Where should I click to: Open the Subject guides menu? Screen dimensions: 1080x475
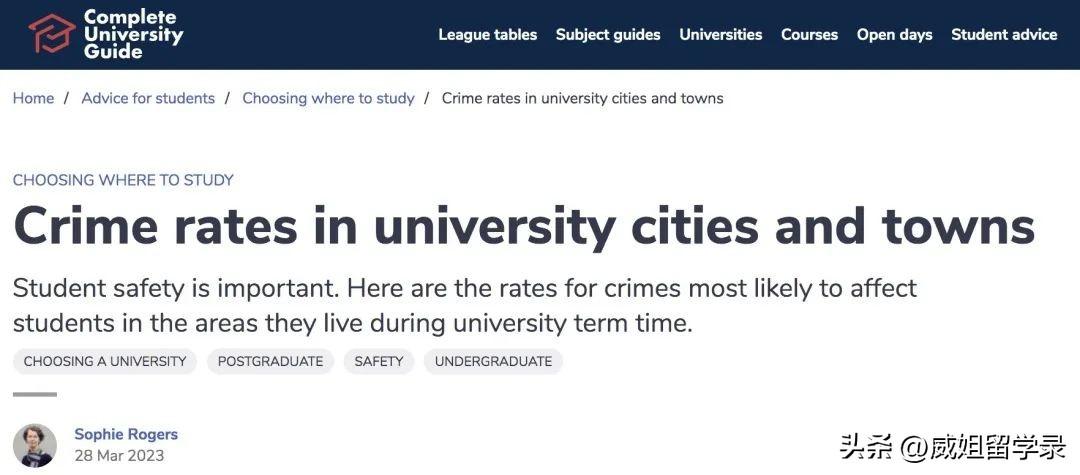tap(608, 34)
